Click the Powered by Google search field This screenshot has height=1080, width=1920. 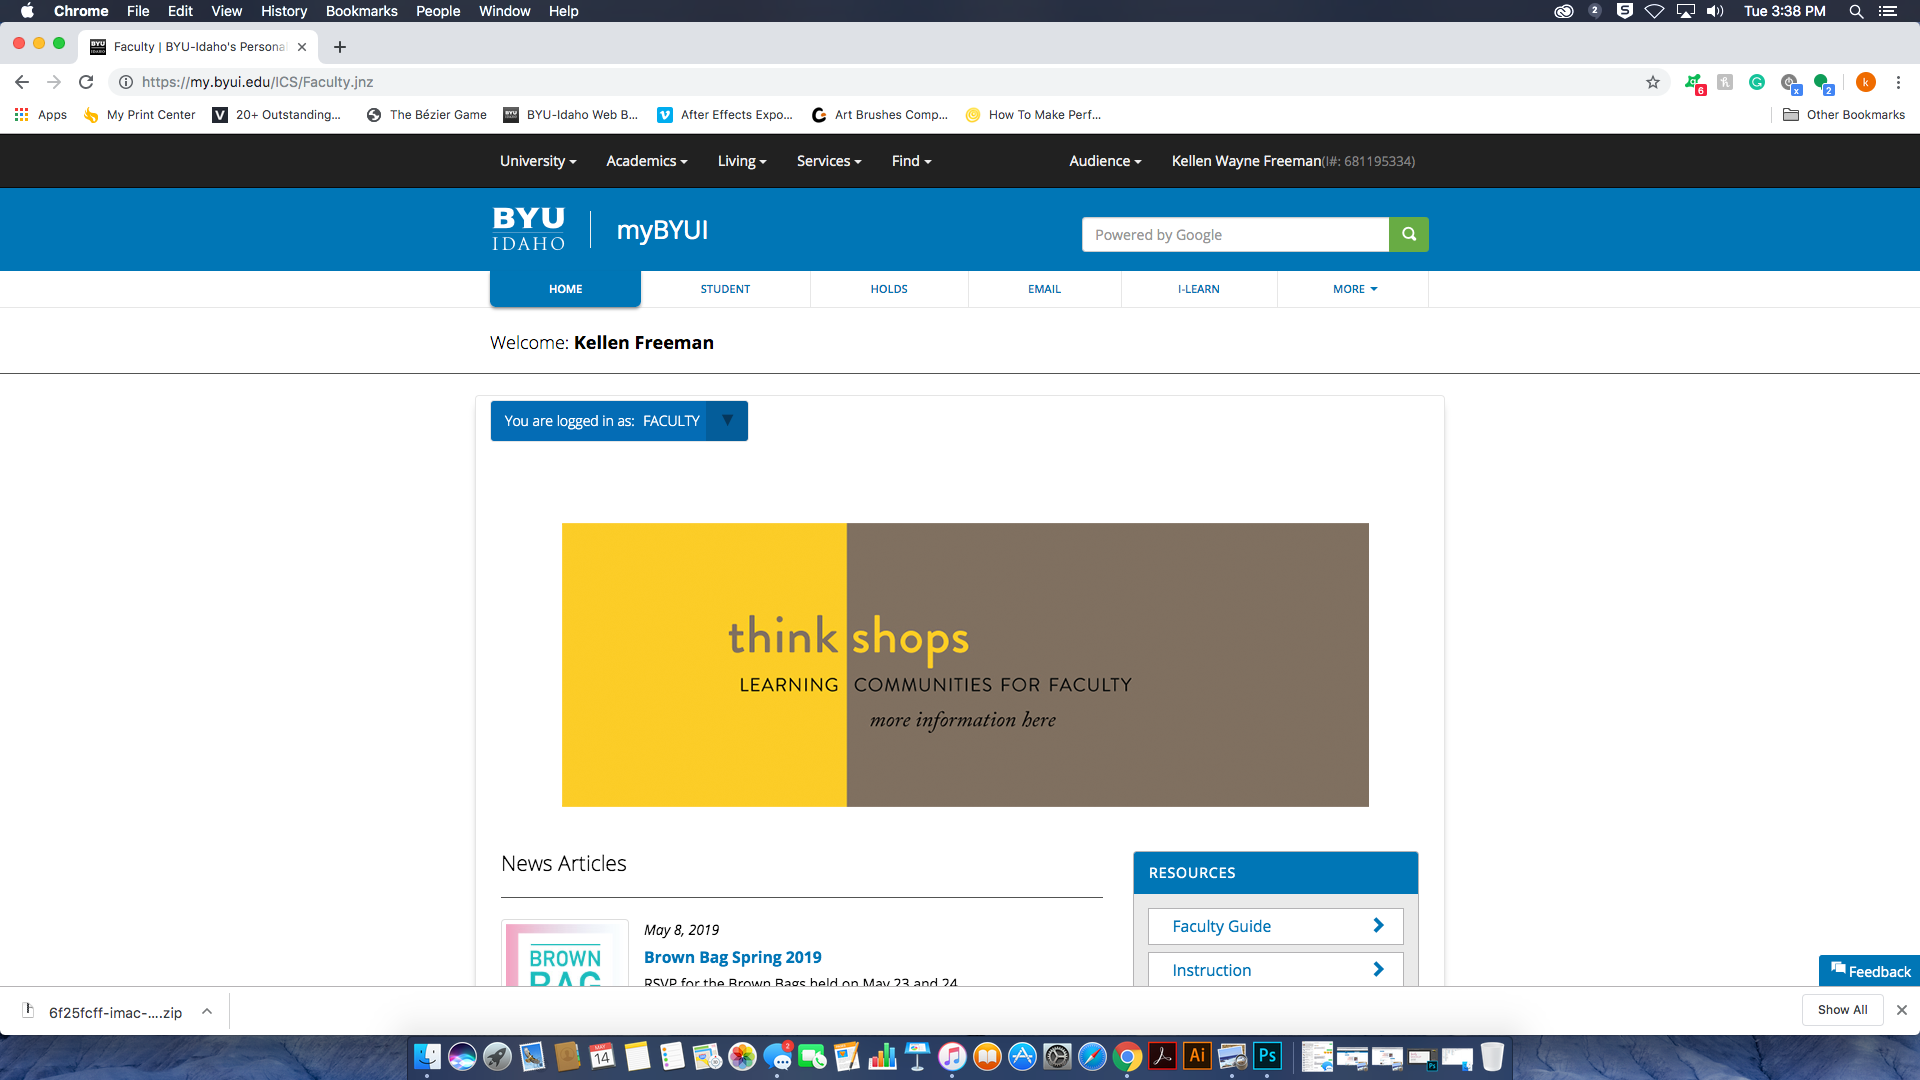tap(1235, 234)
